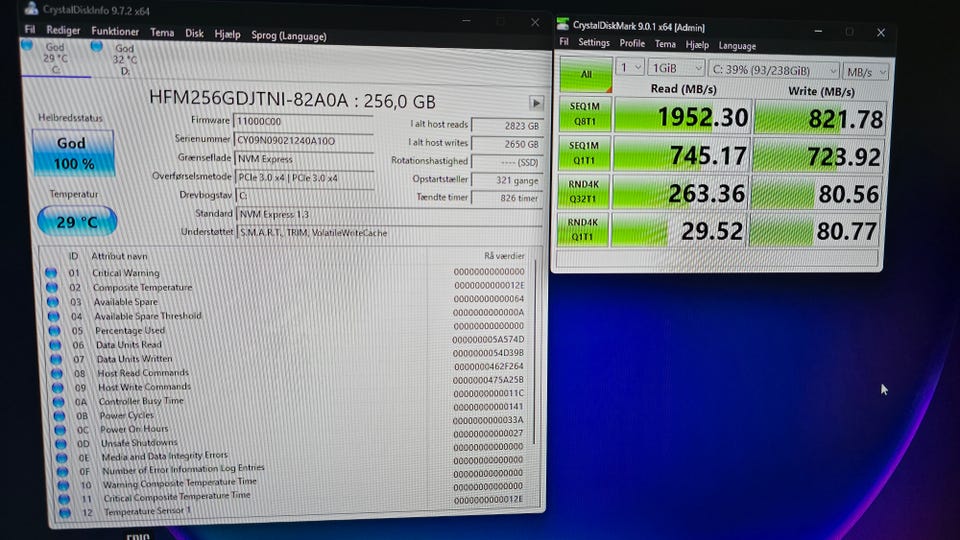Open the test count dropdown showing 1
Viewport: 960px width, 540px height.
coord(630,67)
